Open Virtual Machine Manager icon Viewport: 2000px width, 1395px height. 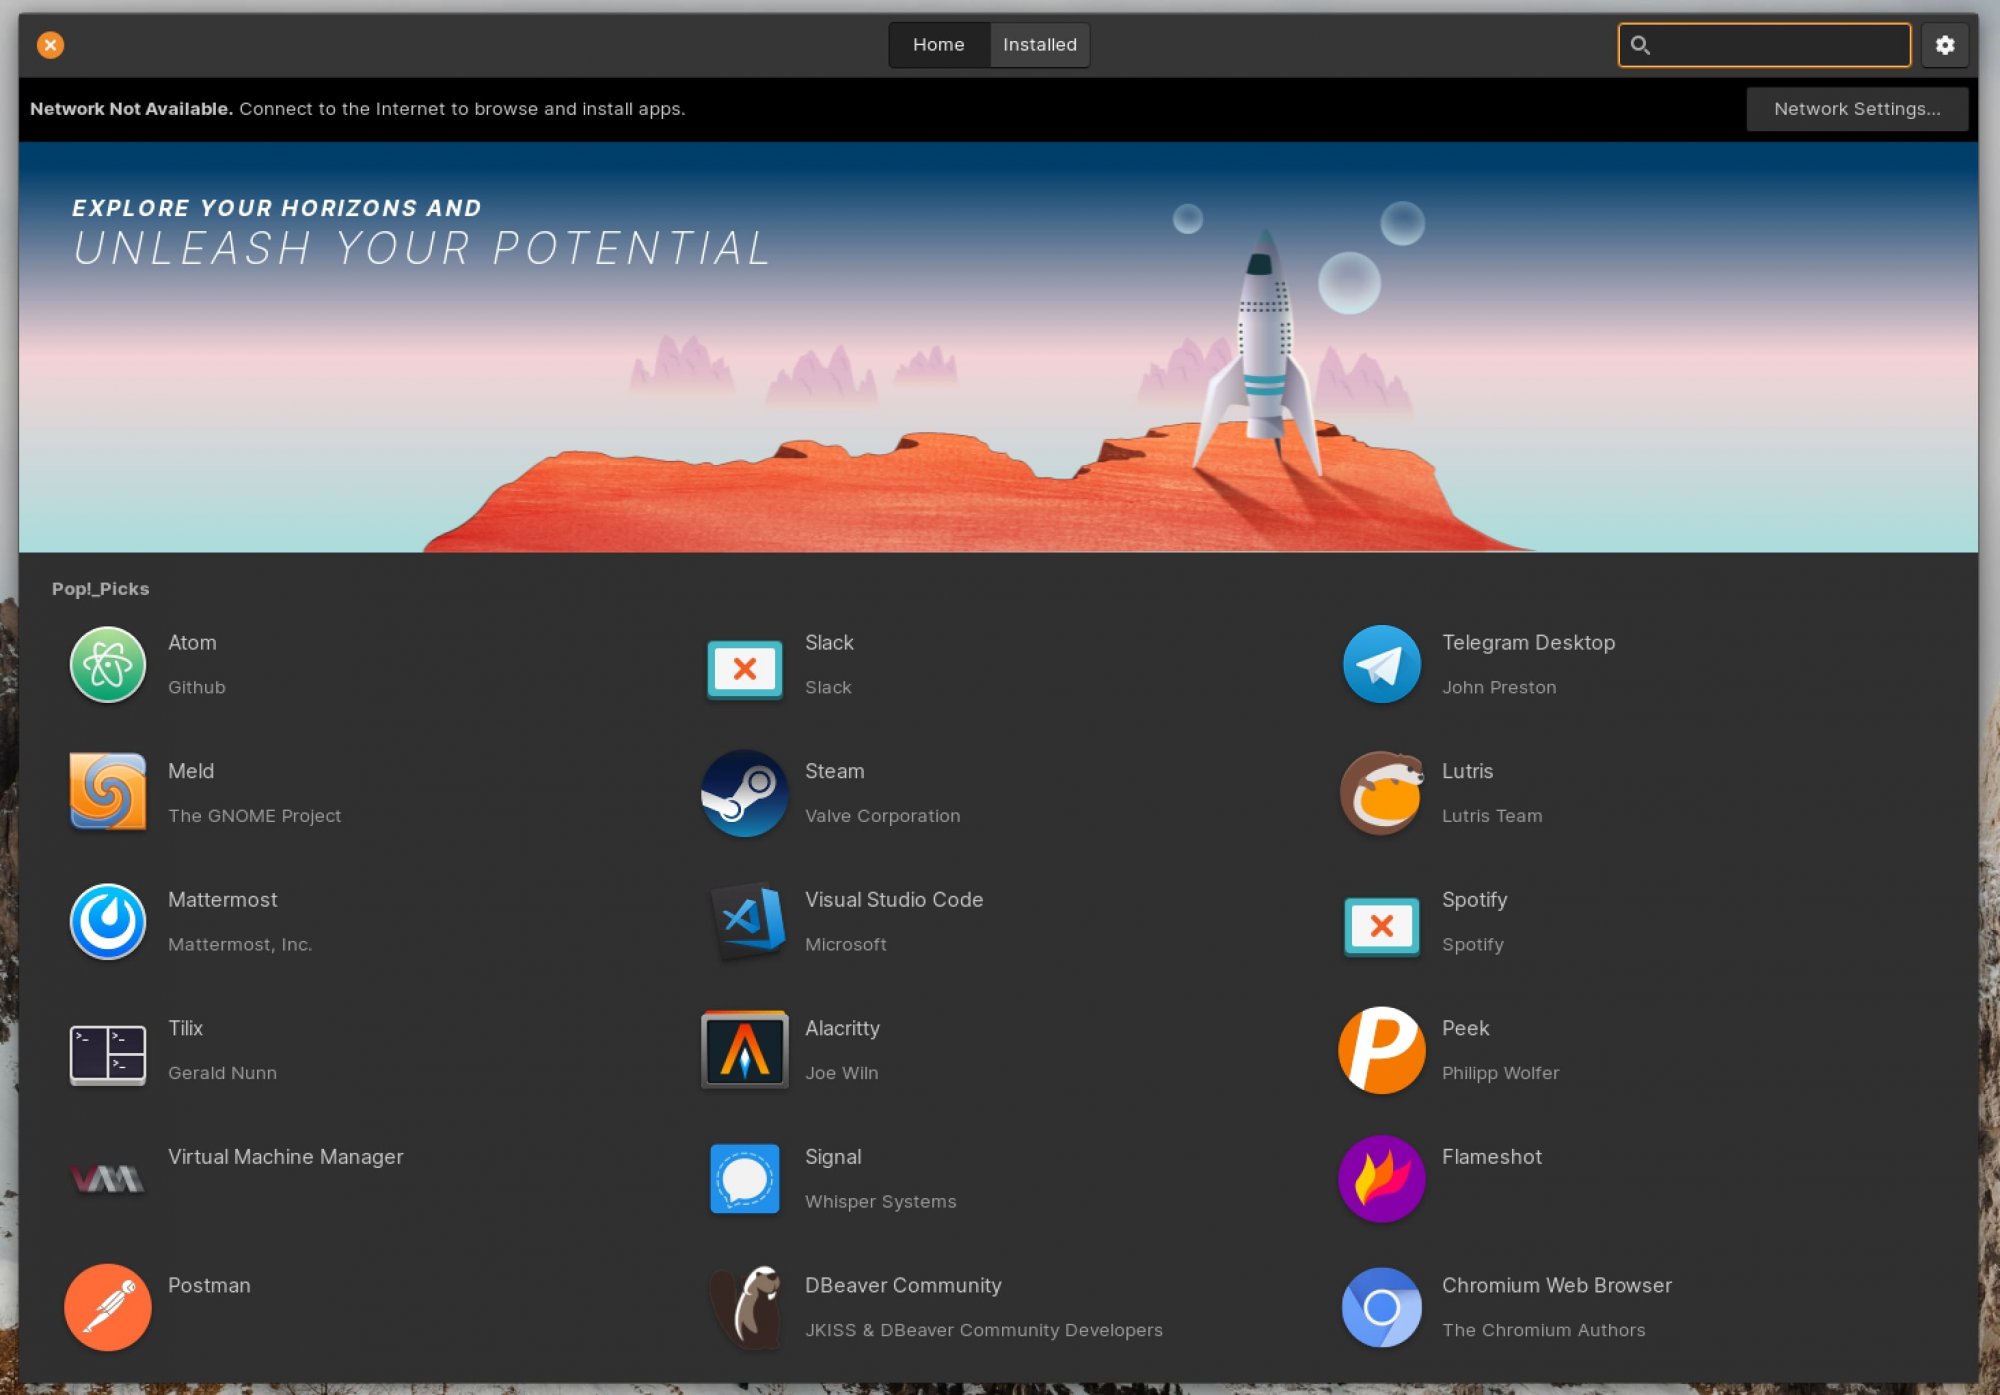pos(106,1178)
